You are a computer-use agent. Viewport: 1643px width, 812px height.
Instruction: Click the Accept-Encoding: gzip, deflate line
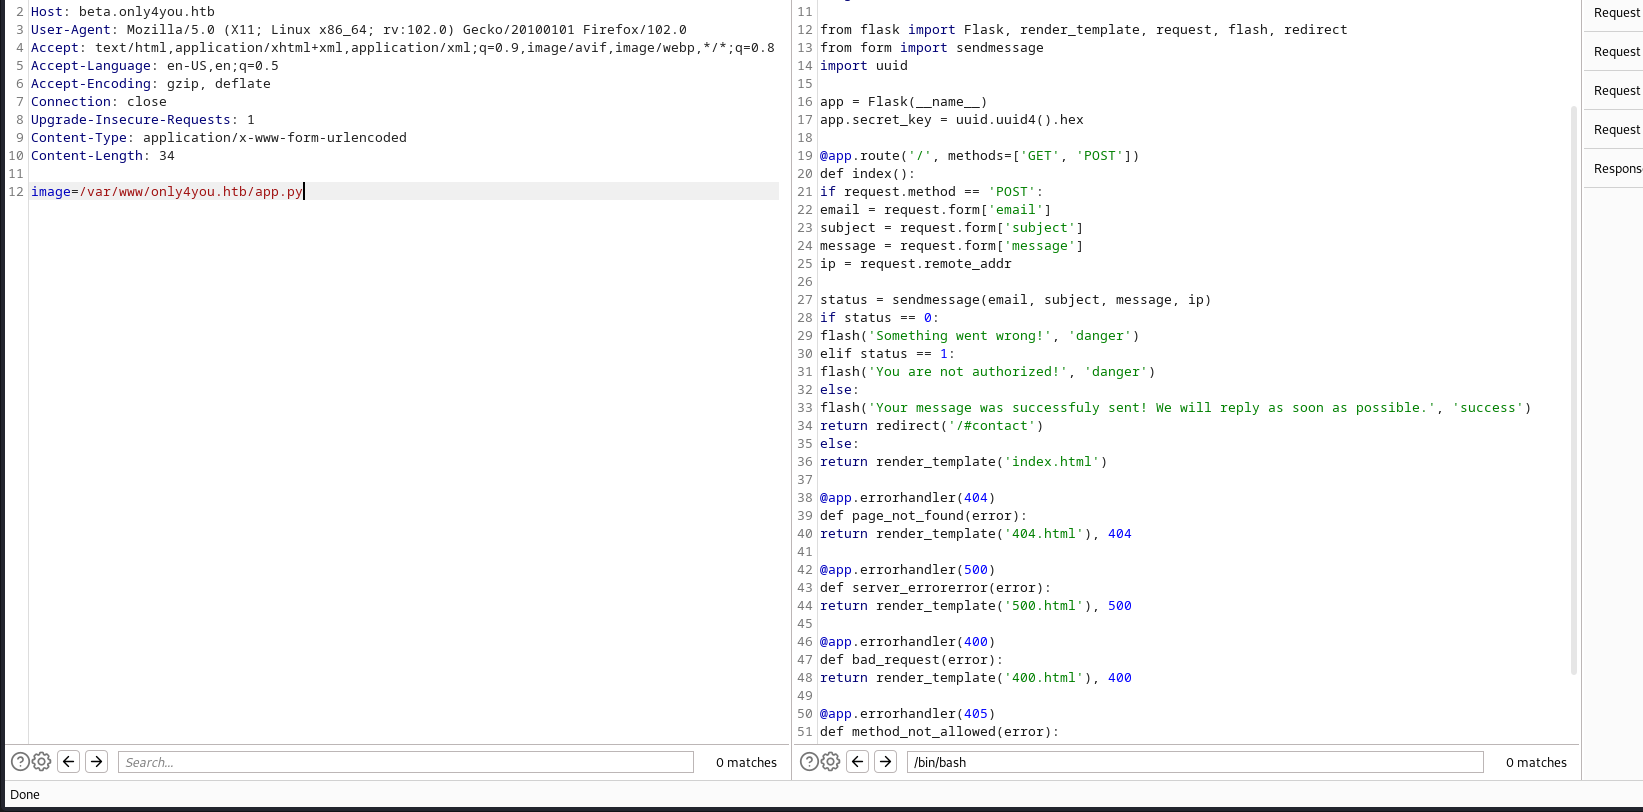click(151, 84)
